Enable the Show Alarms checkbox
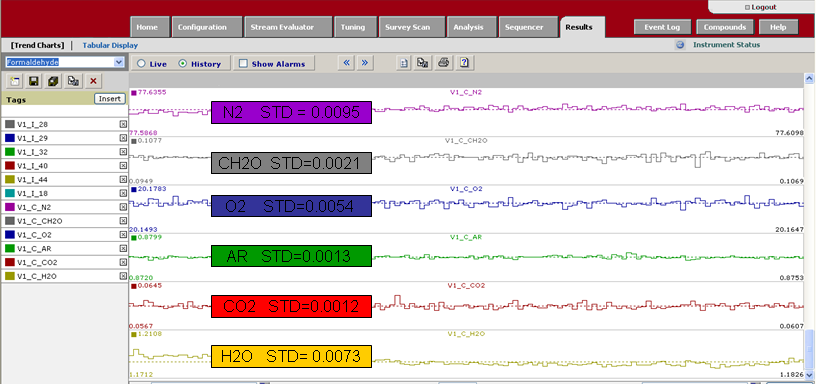816x384 pixels. [243, 64]
